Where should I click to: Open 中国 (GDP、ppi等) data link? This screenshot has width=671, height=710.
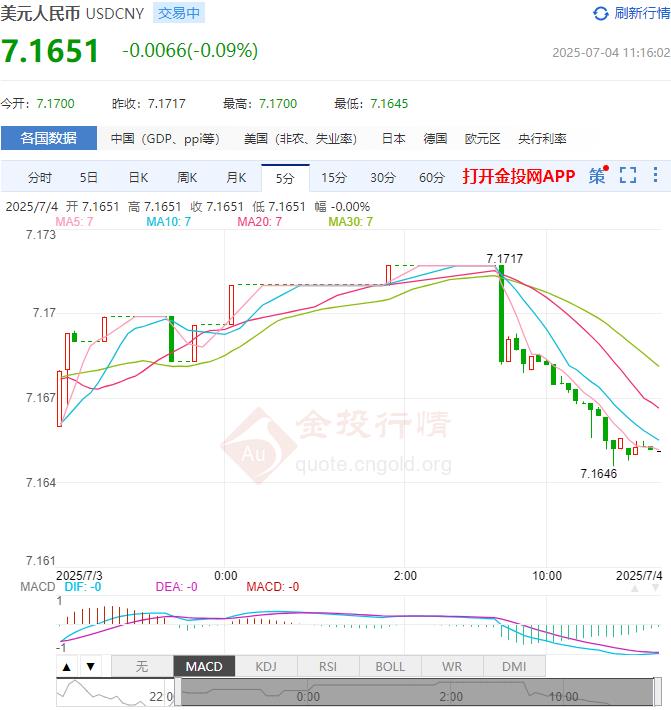[165, 139]
